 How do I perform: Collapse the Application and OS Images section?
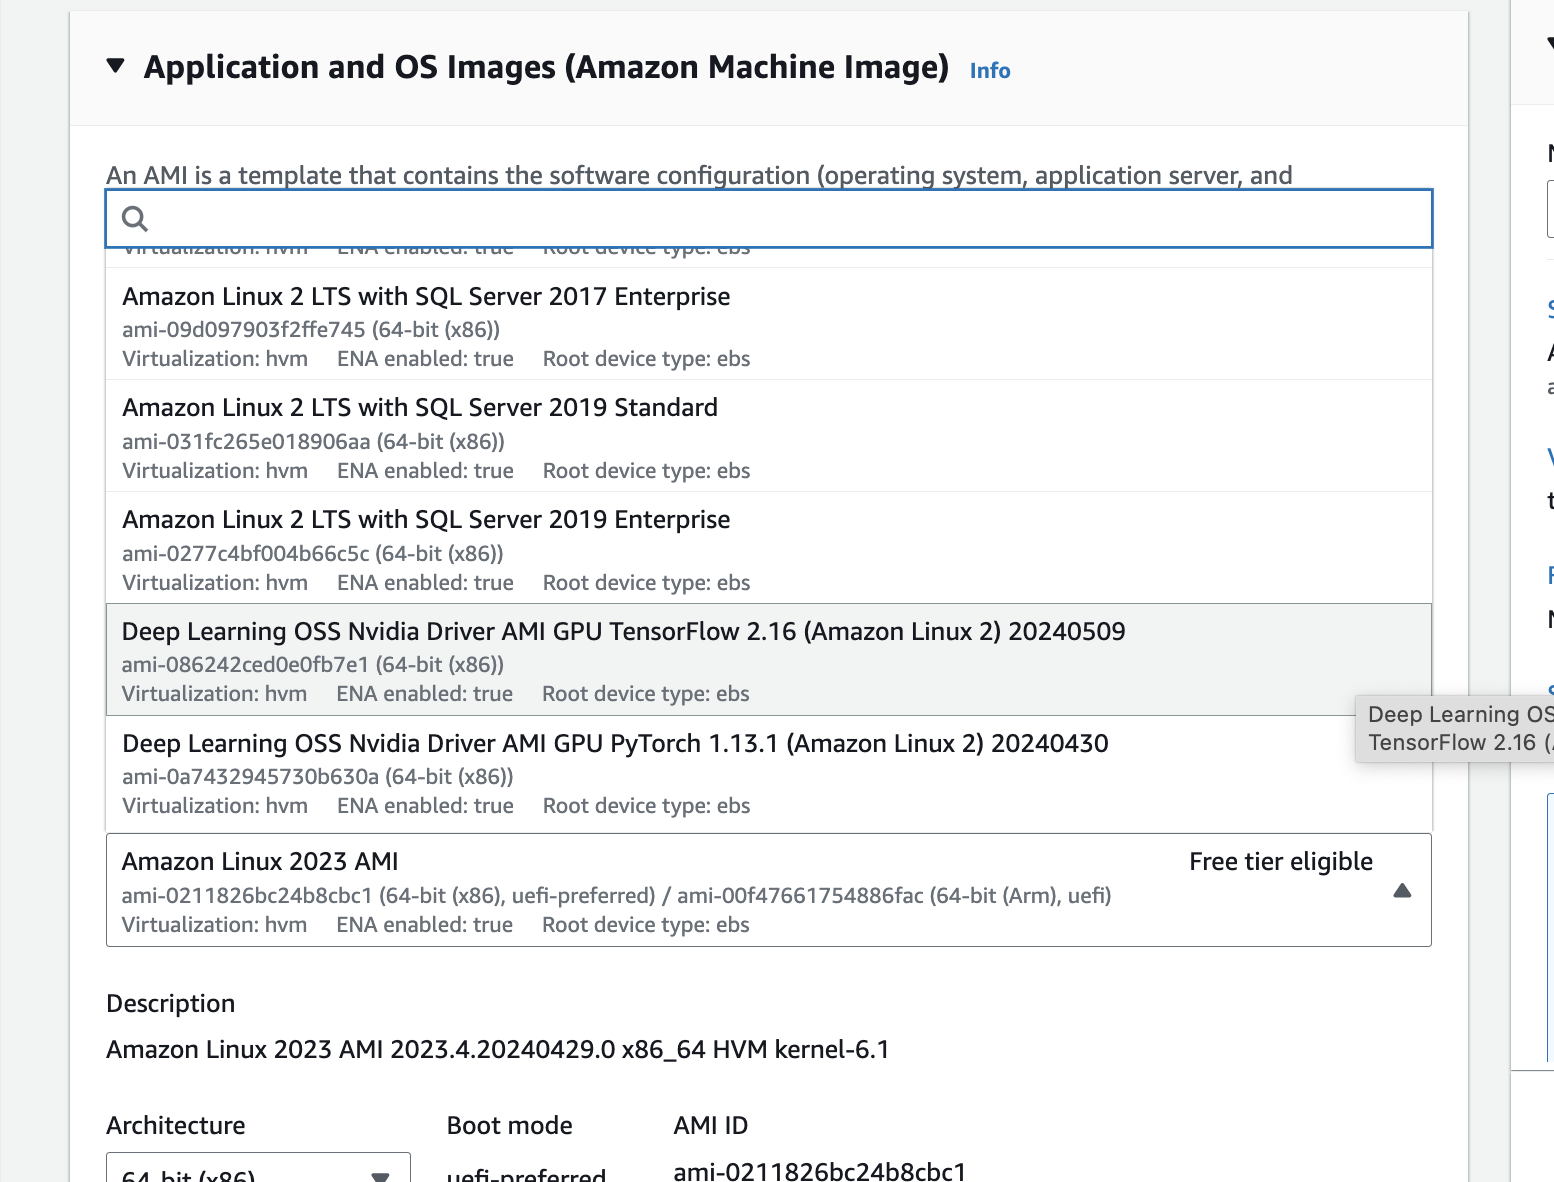click(116, 67)
